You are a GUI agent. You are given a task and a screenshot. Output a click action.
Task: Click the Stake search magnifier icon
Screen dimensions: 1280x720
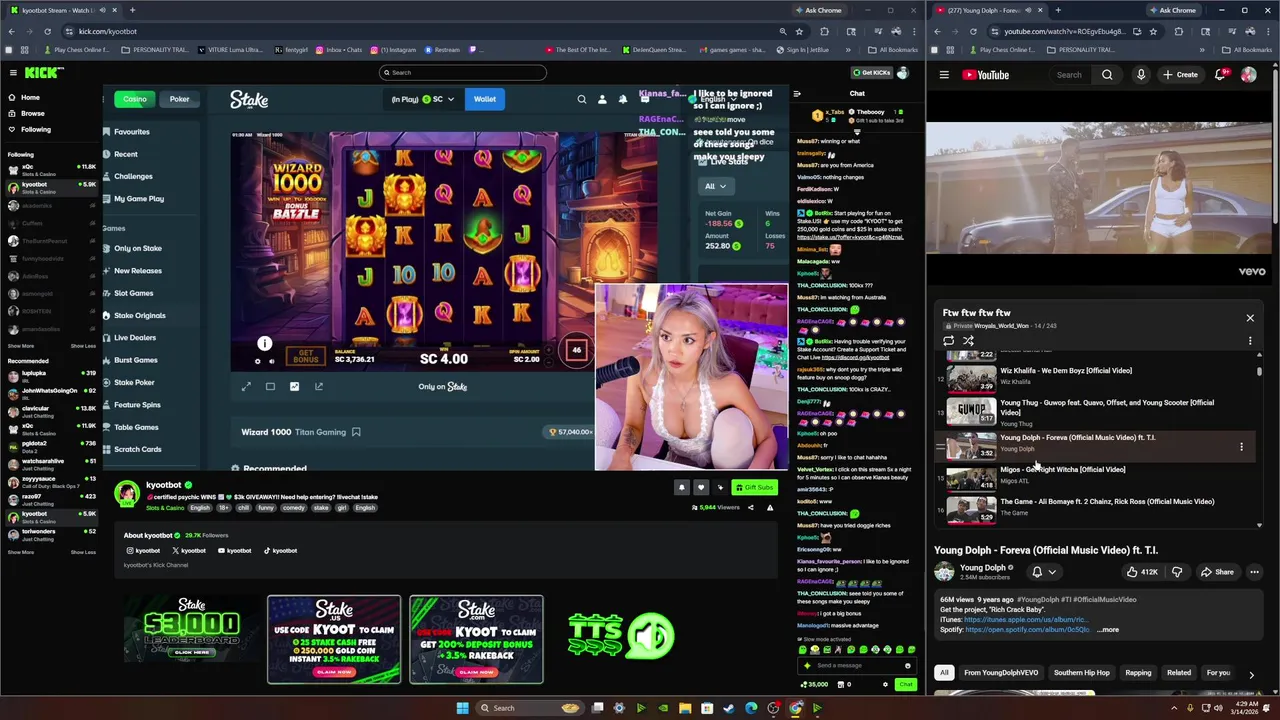coord(581,99)
